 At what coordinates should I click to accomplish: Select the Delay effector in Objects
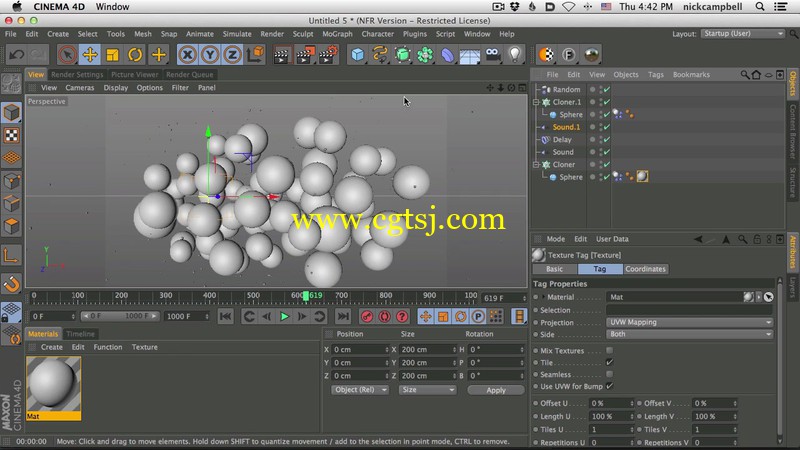click(562, 140)
